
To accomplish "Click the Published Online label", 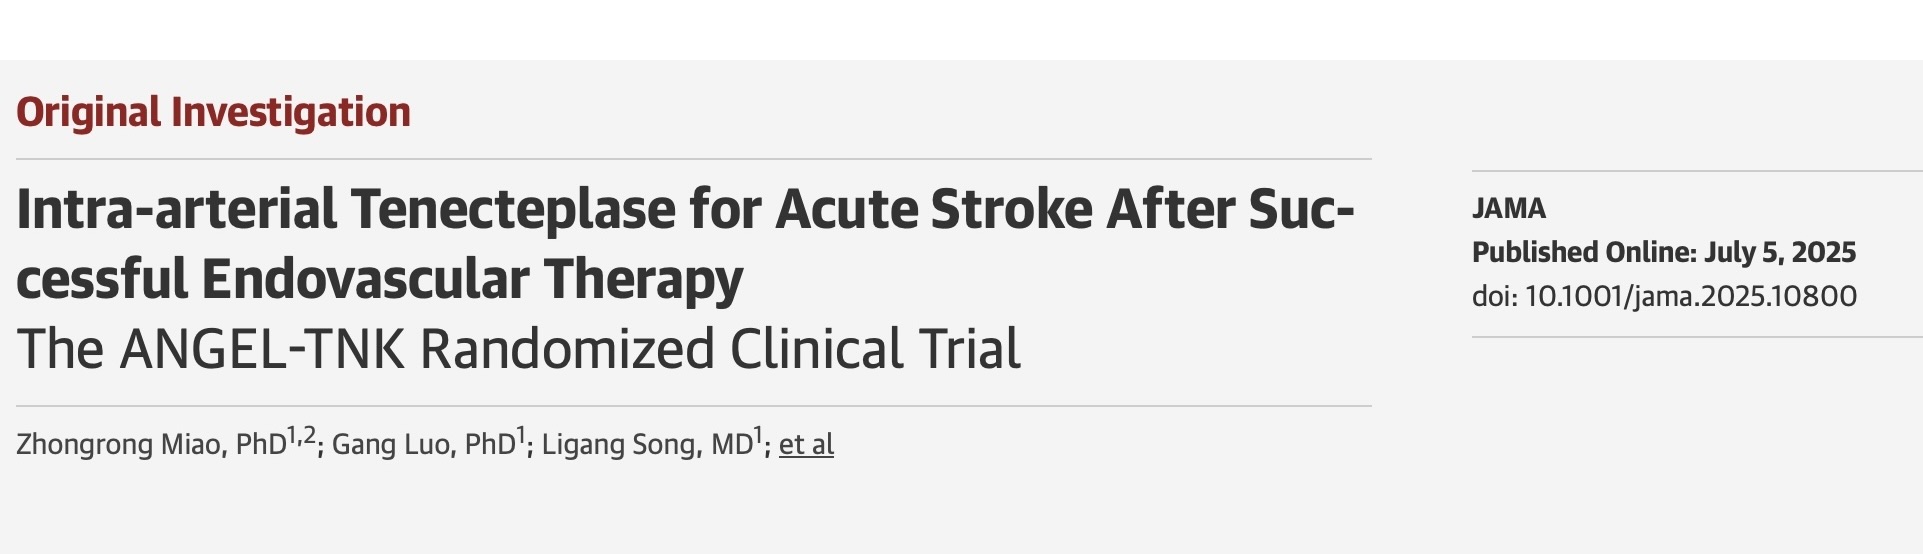I will click(x=1585, y=252).
